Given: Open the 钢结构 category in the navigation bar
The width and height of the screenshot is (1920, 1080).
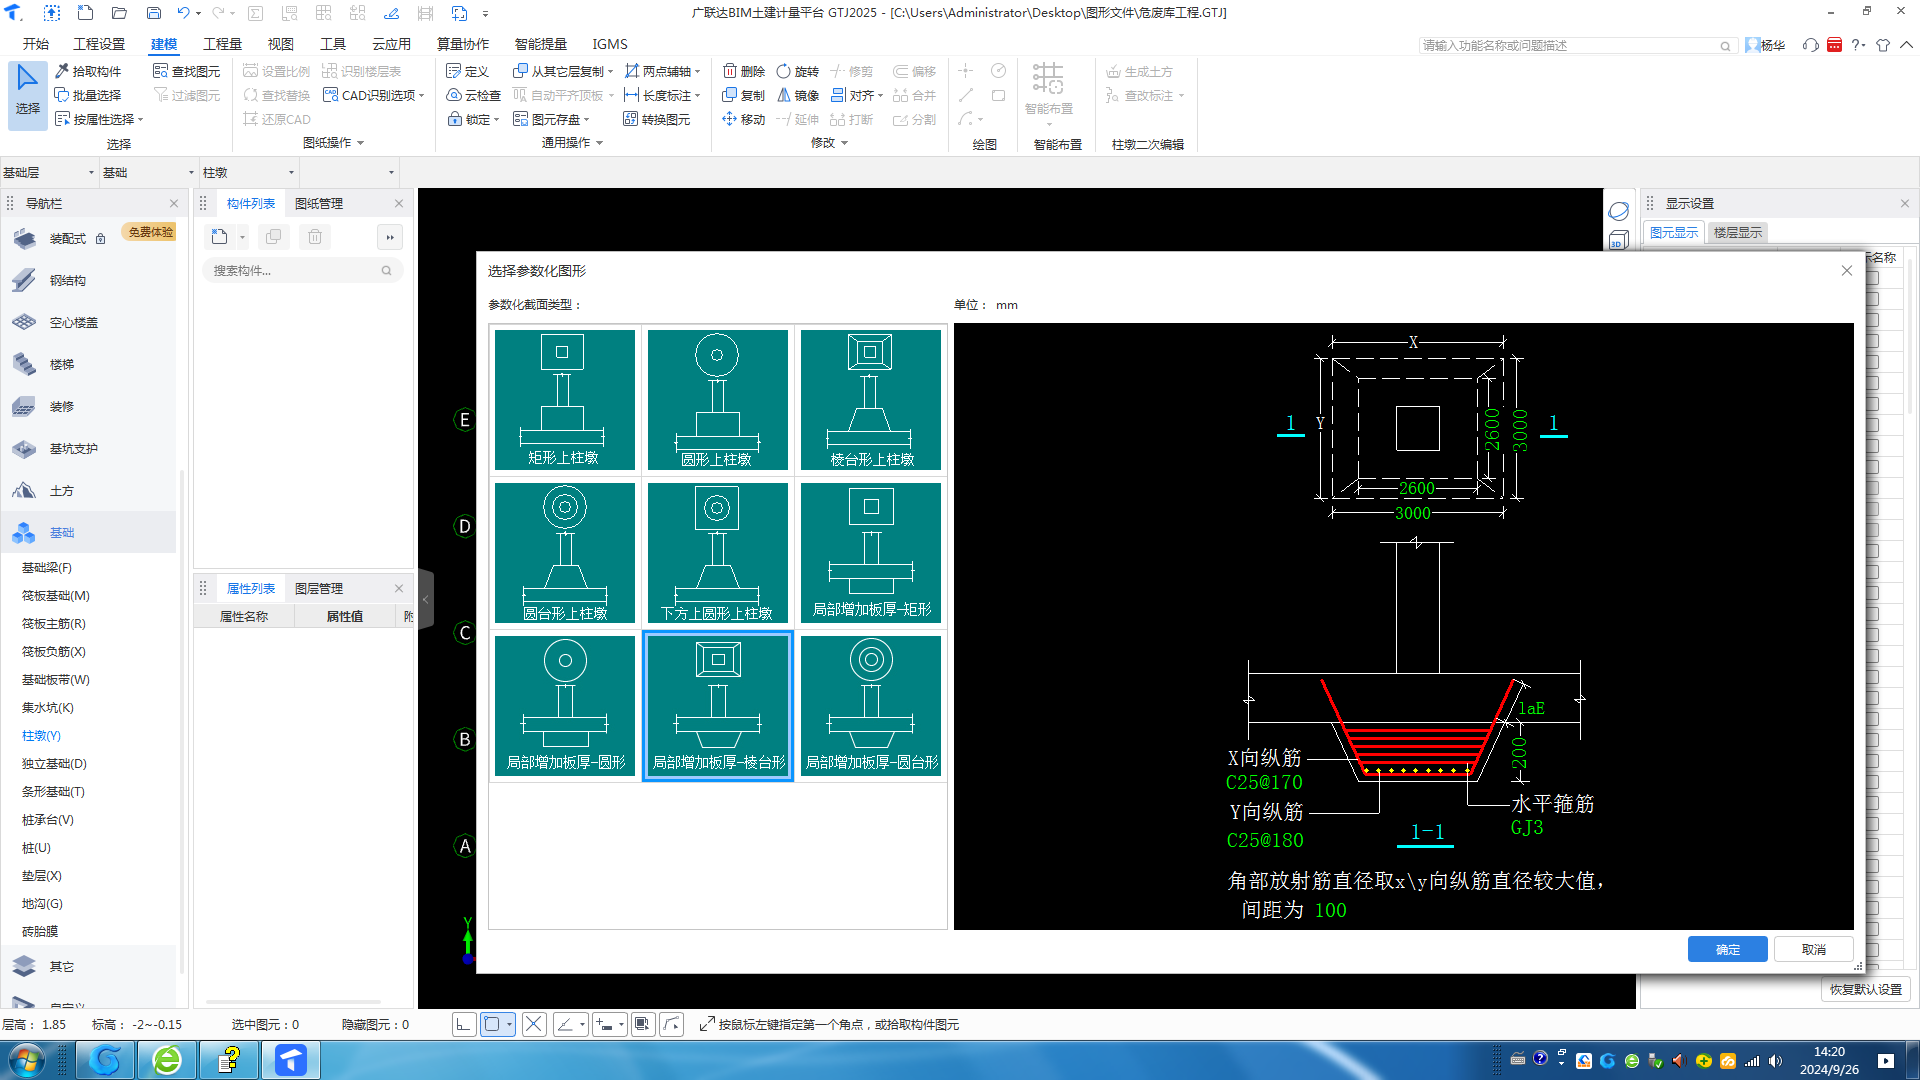Looking at the screenshot, I should pyautogui.click(x=67, y=280).
